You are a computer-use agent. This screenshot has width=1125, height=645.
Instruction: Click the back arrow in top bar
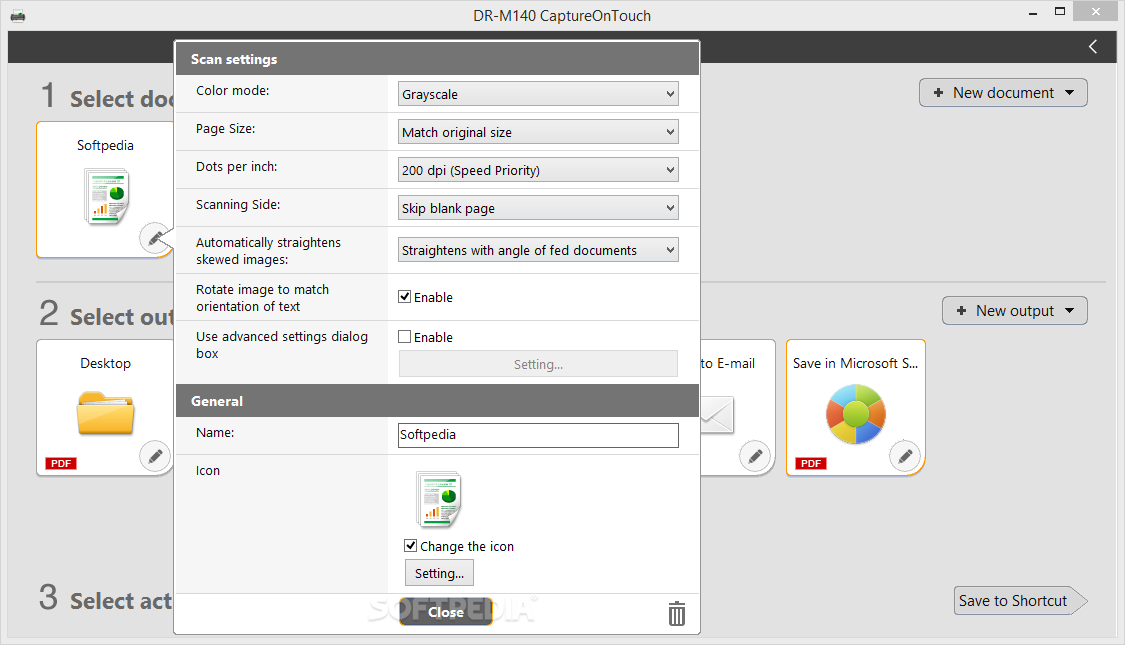(x=1093, y=47)
